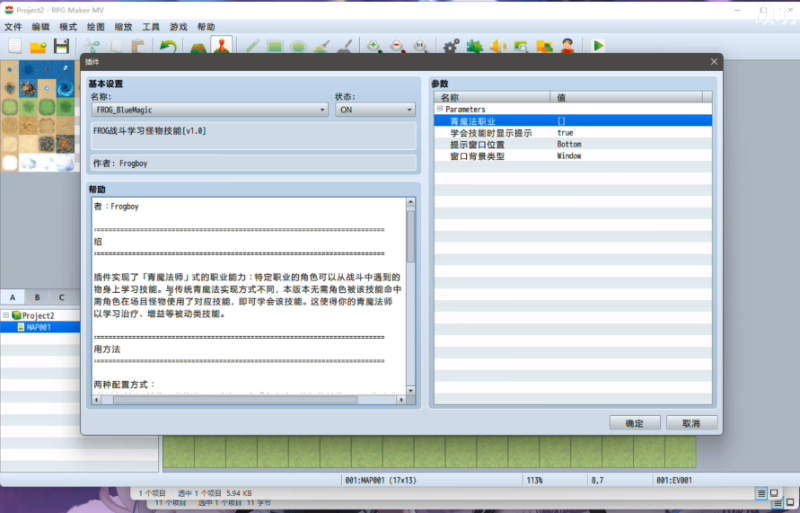Collapse the Parameters group
The width and height of the screenshot is (800, 513).
coord(440,109)
